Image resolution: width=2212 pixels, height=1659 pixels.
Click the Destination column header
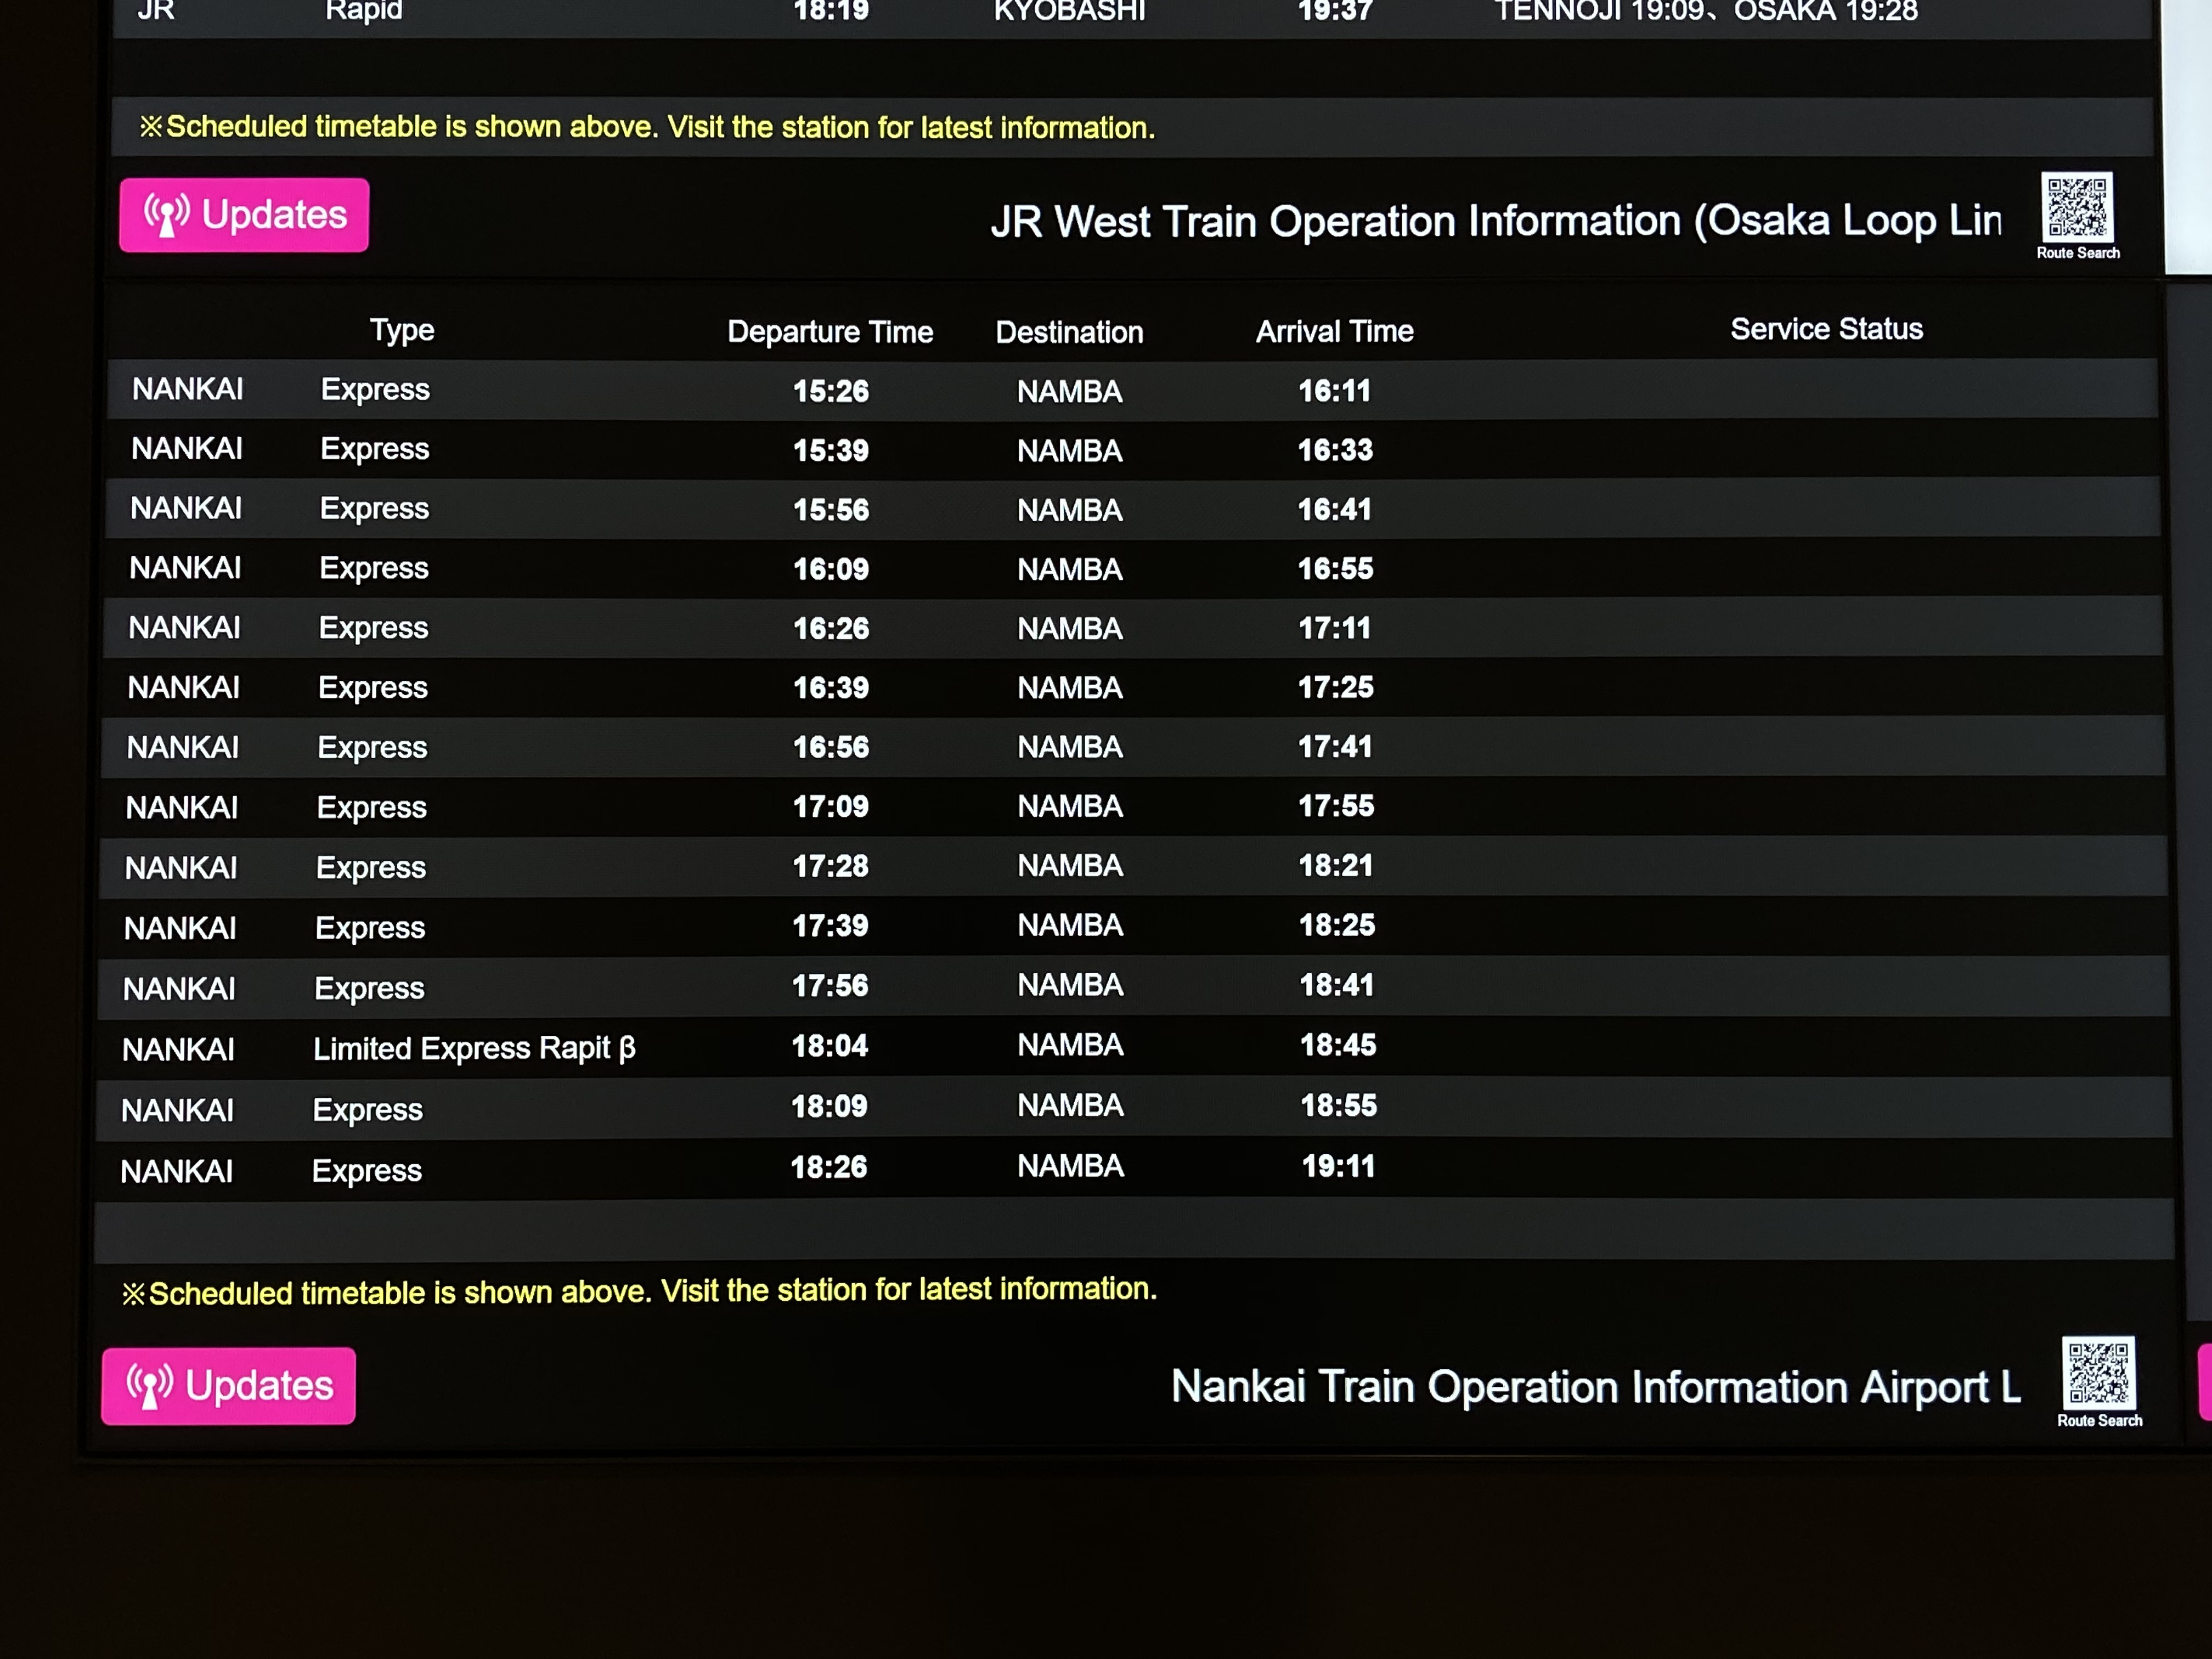[1069, 332]
